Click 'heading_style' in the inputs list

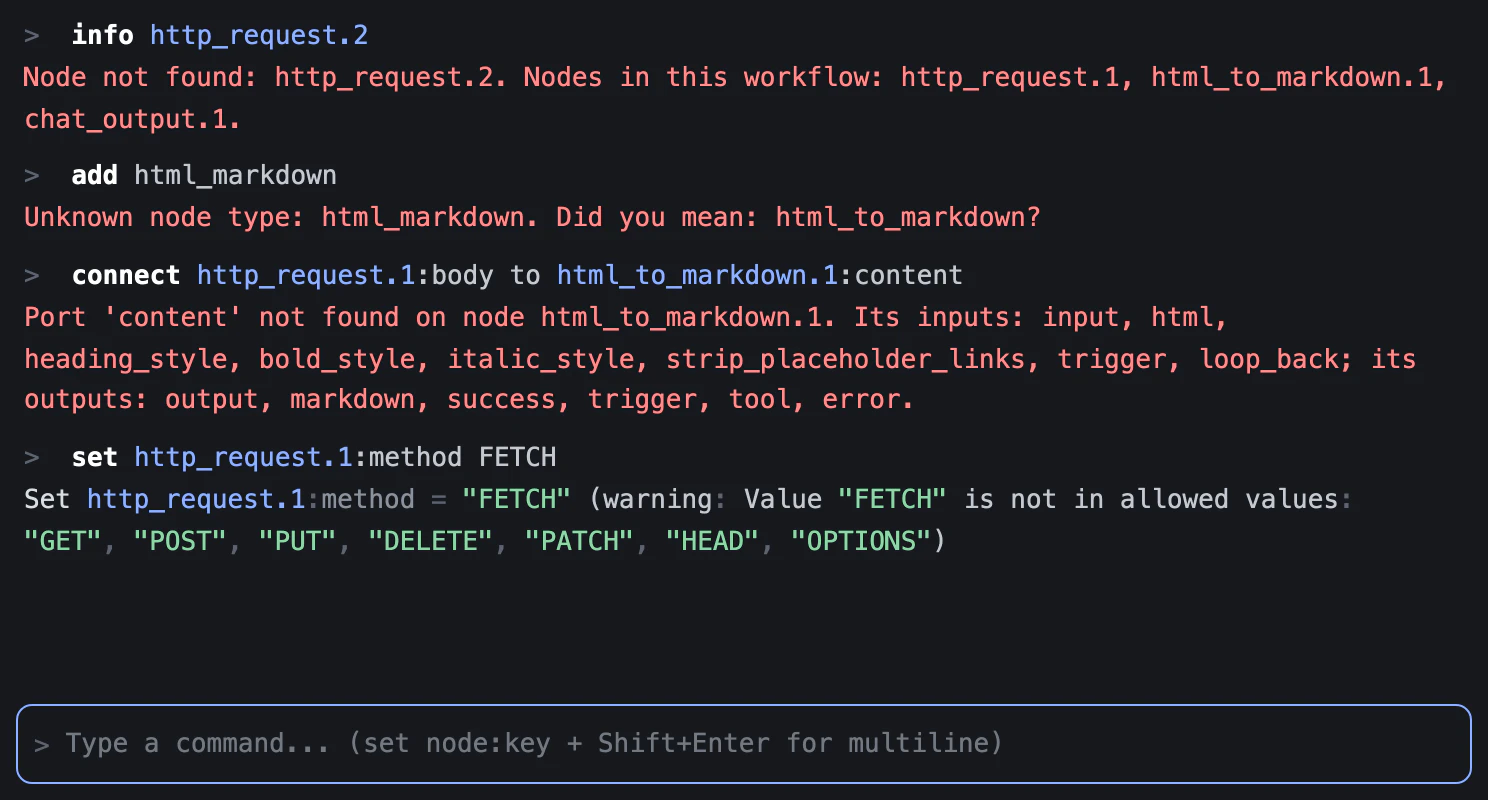click(126, 360)
